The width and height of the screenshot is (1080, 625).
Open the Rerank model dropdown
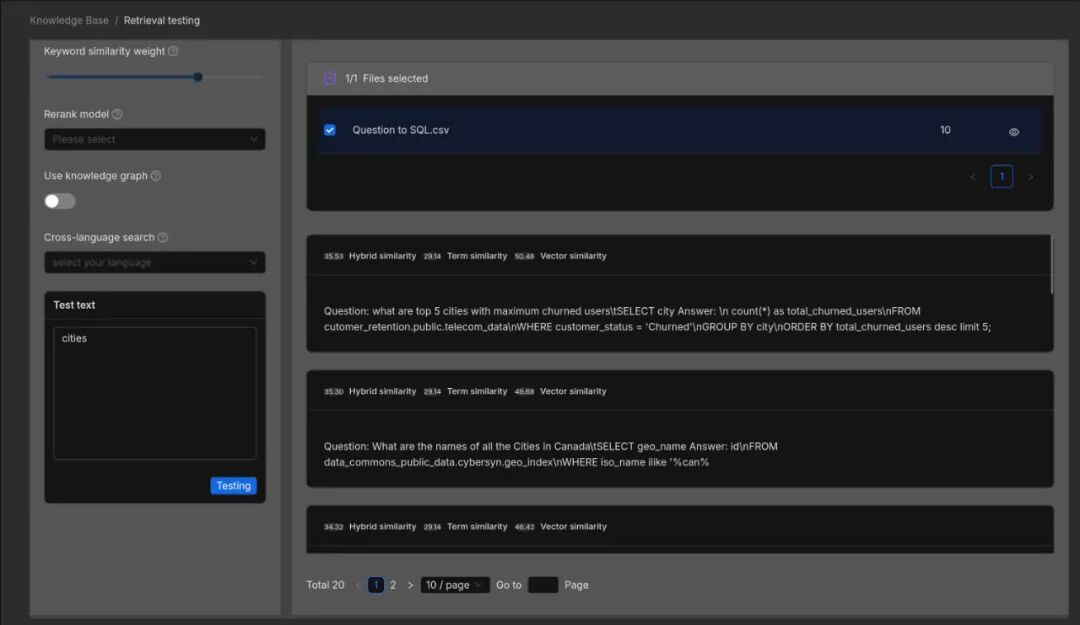[x=155, y=139]
